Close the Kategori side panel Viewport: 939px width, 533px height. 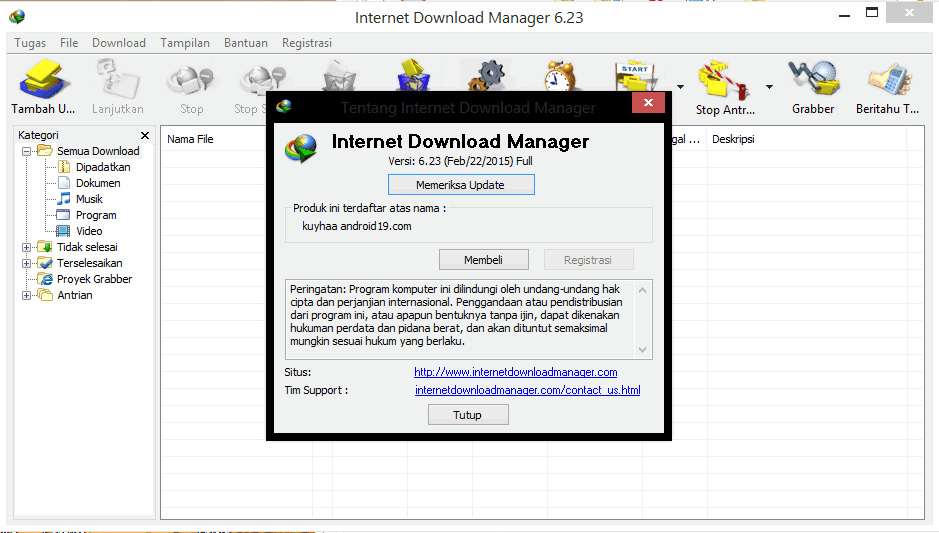[x=145, y=135]
